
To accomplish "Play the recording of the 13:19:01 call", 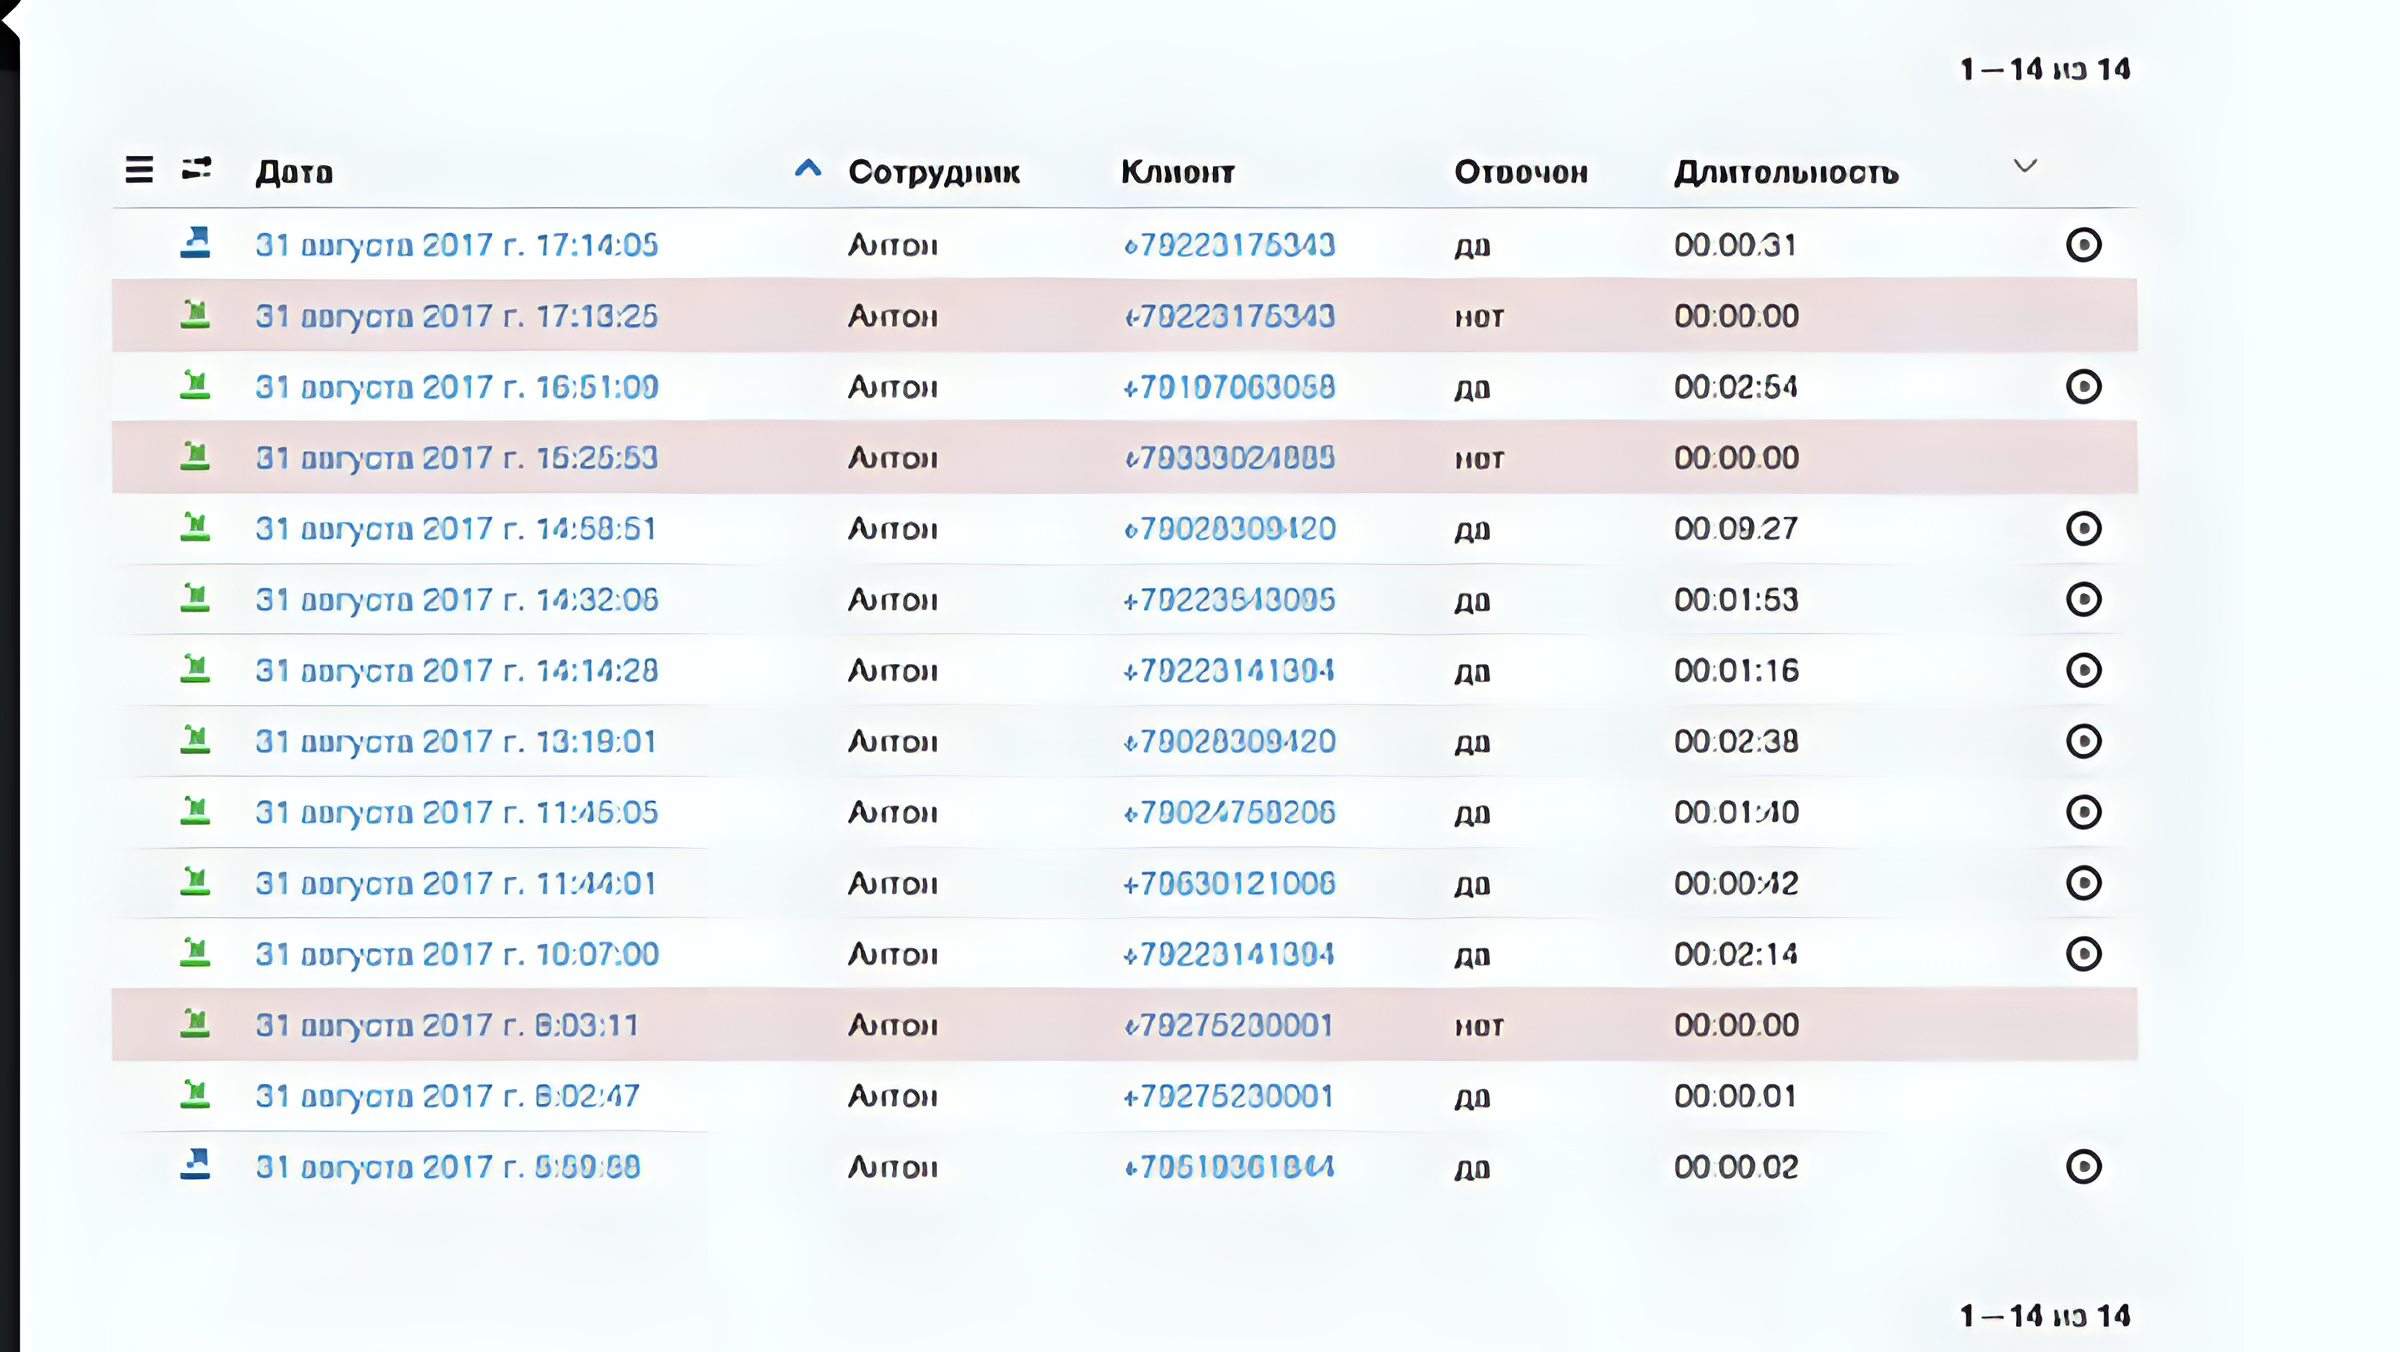I will pyautogui.click(x=2084, y=741).
